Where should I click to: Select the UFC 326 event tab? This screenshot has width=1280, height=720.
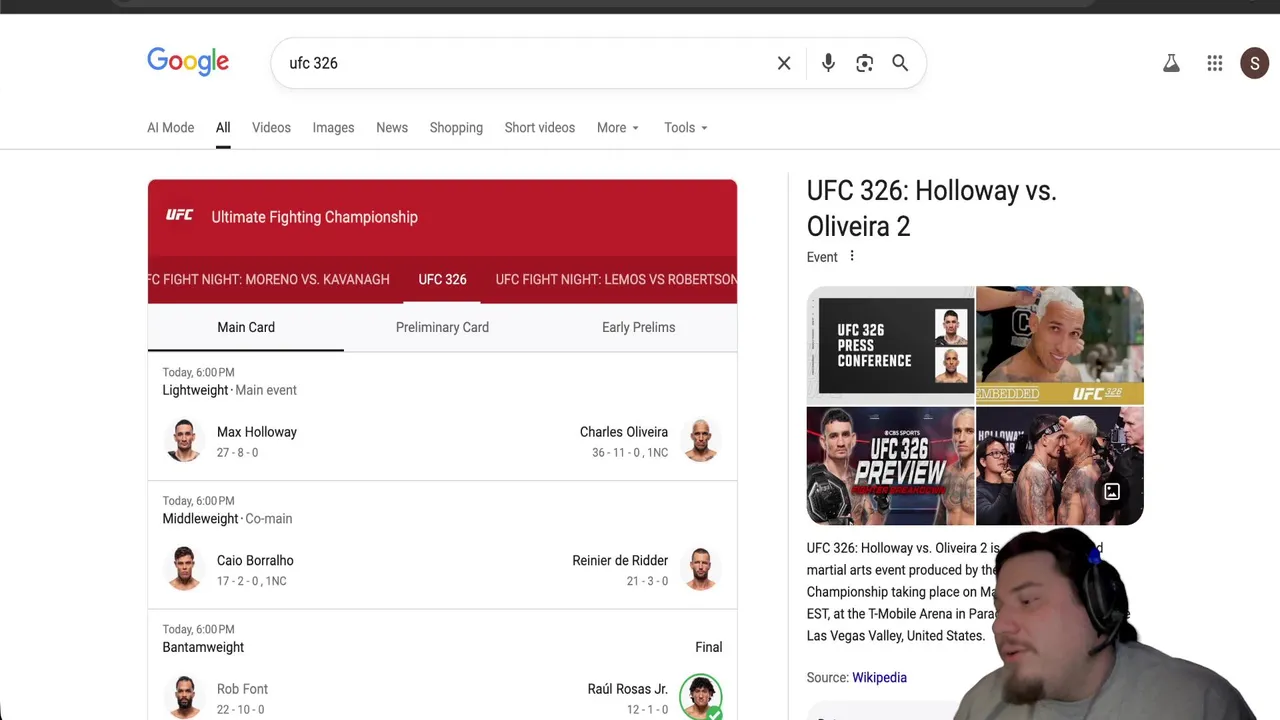click(x=442, y=279)
